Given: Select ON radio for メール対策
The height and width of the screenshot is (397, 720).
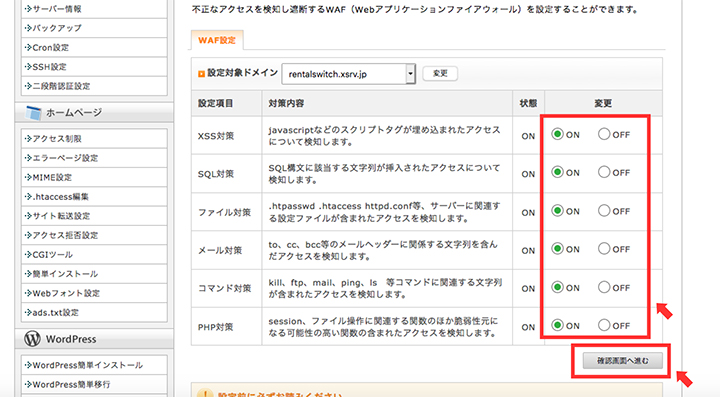Looking at the screenshot, I should click(x=557, y=249).
